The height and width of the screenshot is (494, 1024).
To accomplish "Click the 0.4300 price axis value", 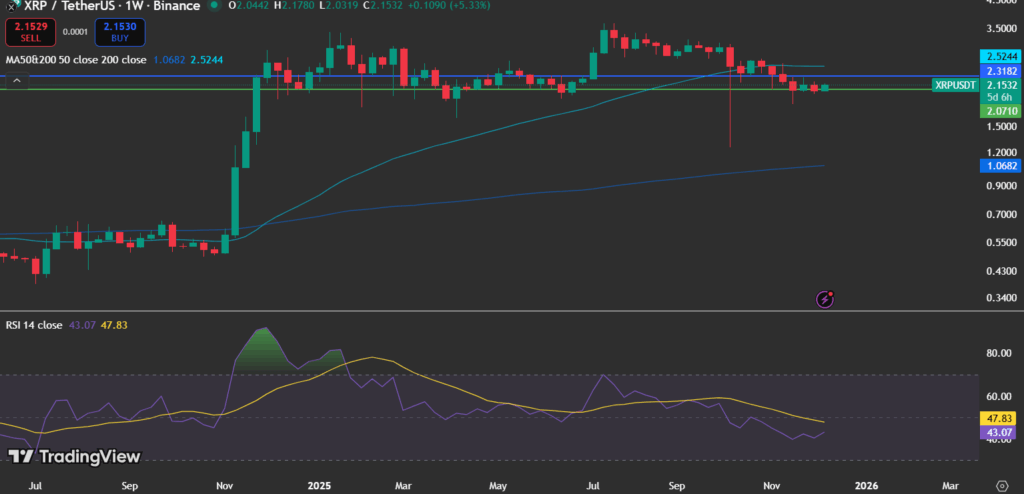I will (1002, 271).
